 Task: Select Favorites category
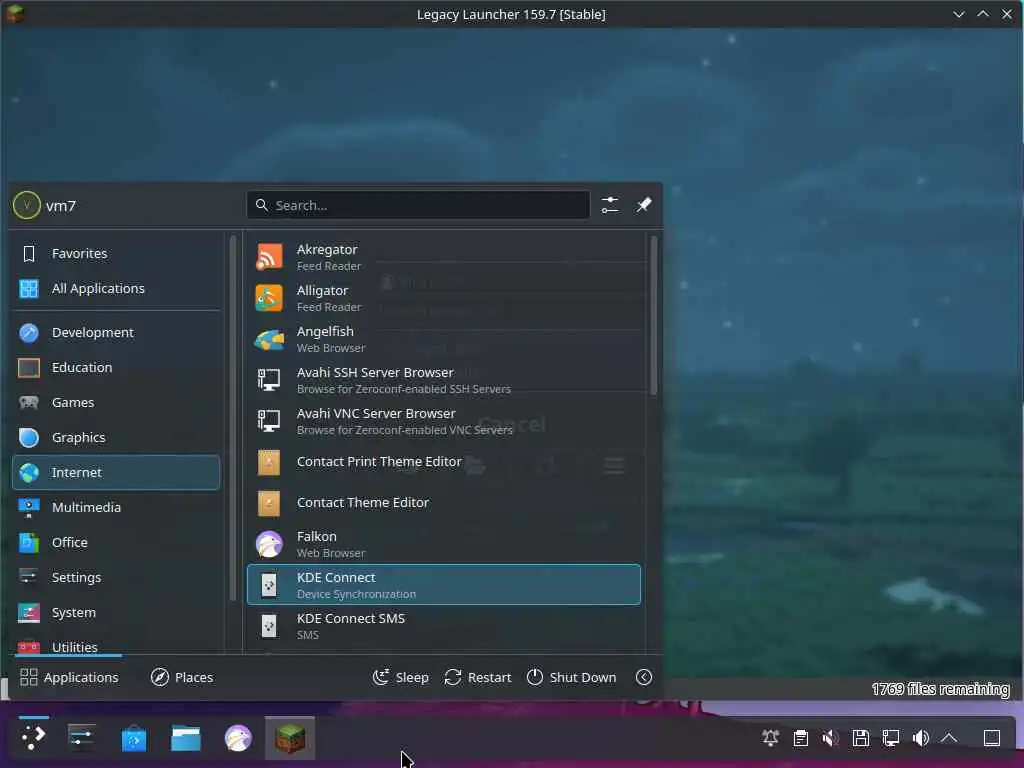116,253
